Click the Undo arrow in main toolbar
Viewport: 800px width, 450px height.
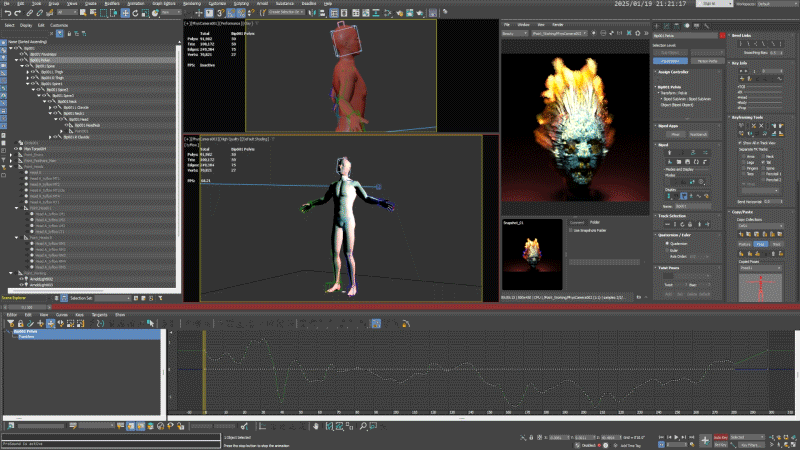click(7, 13)
